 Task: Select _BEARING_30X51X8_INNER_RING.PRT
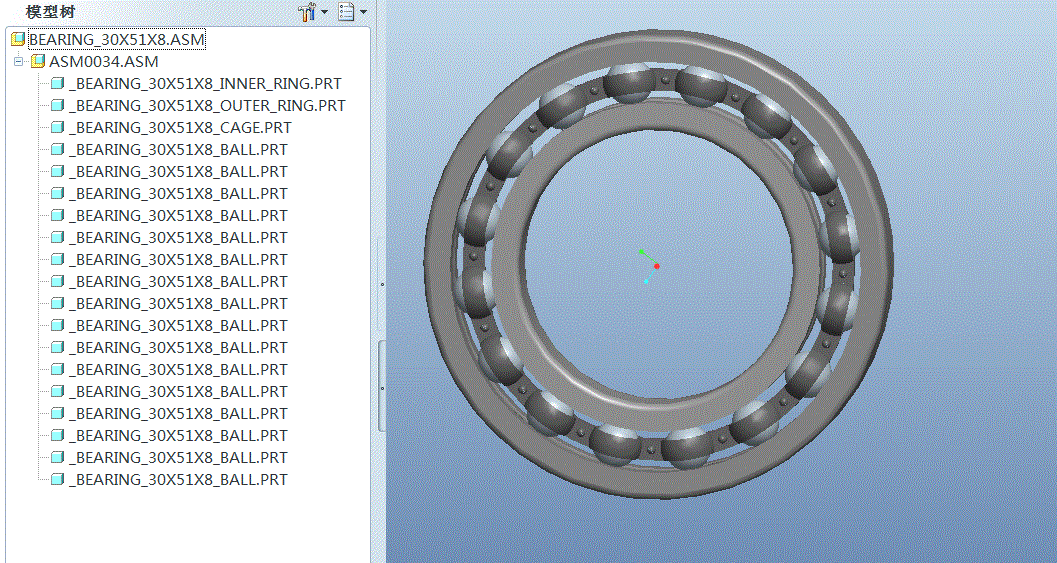[x=206, y=84]
